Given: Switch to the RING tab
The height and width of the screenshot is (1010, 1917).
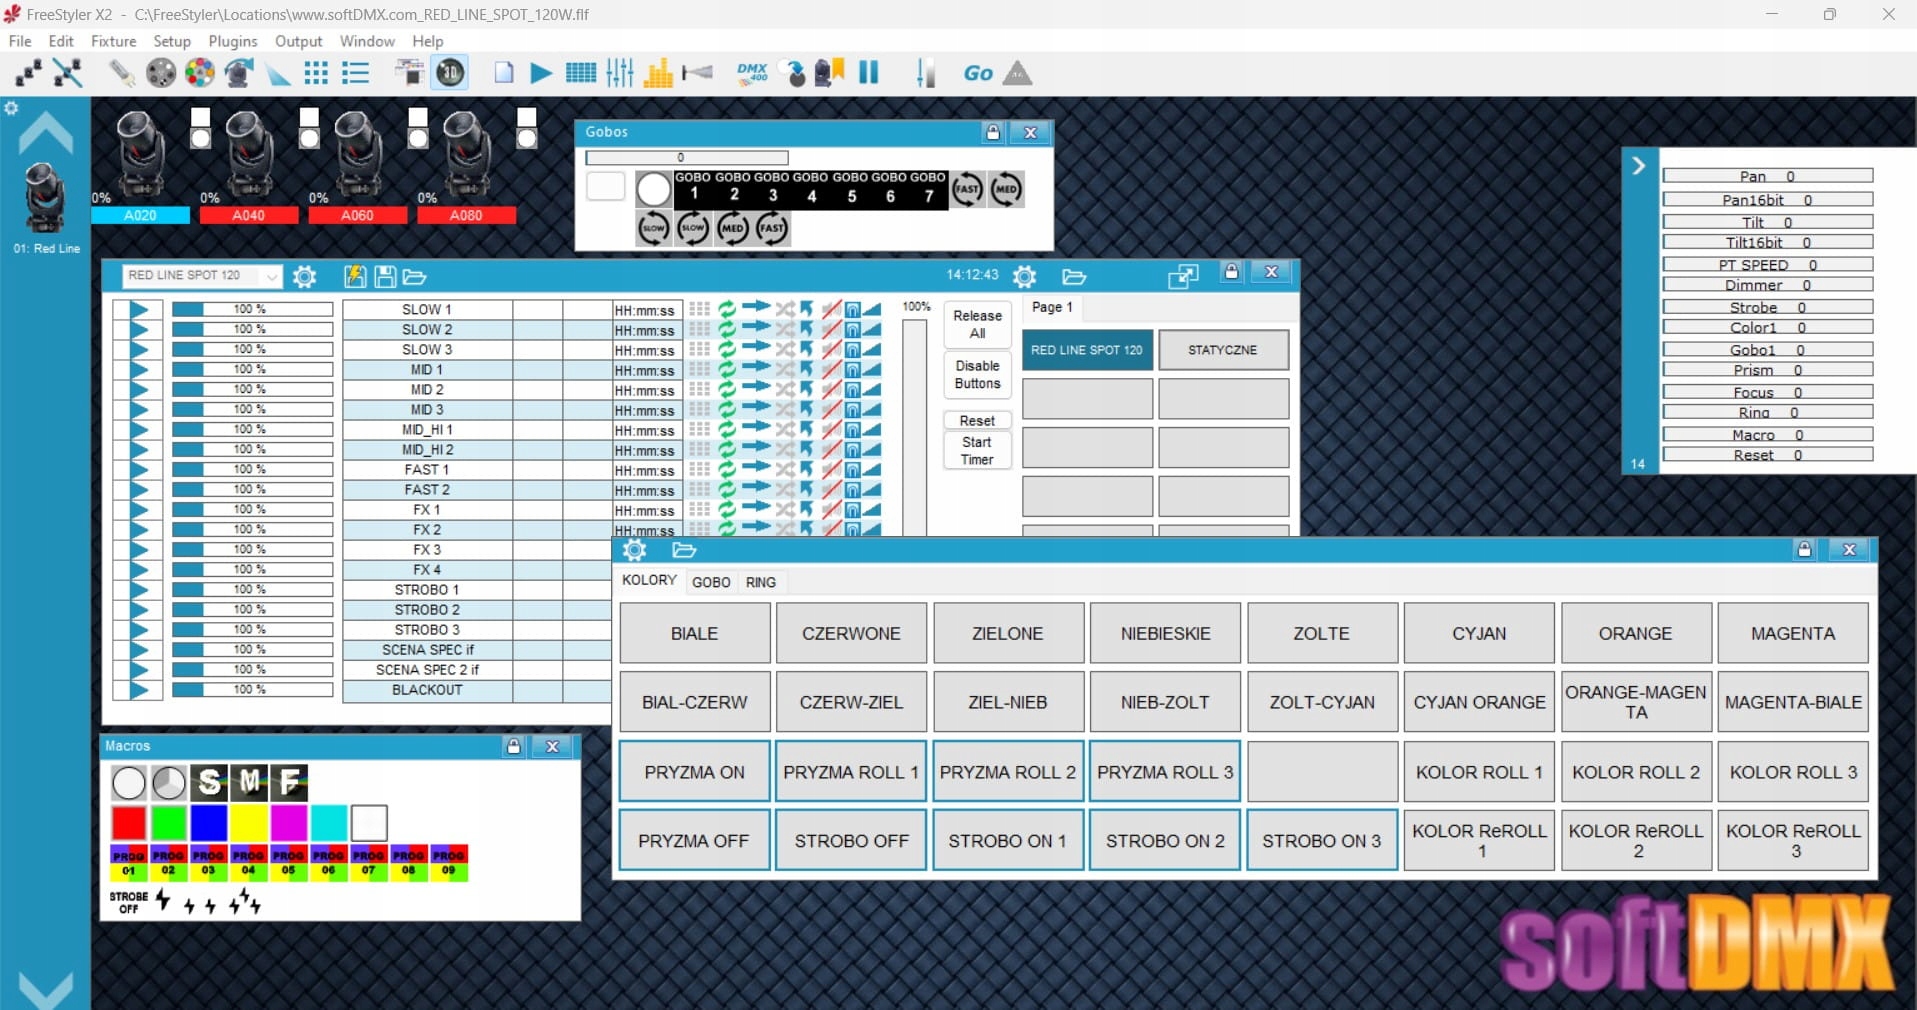Looking at the screenshot, I should click(761, 582).
